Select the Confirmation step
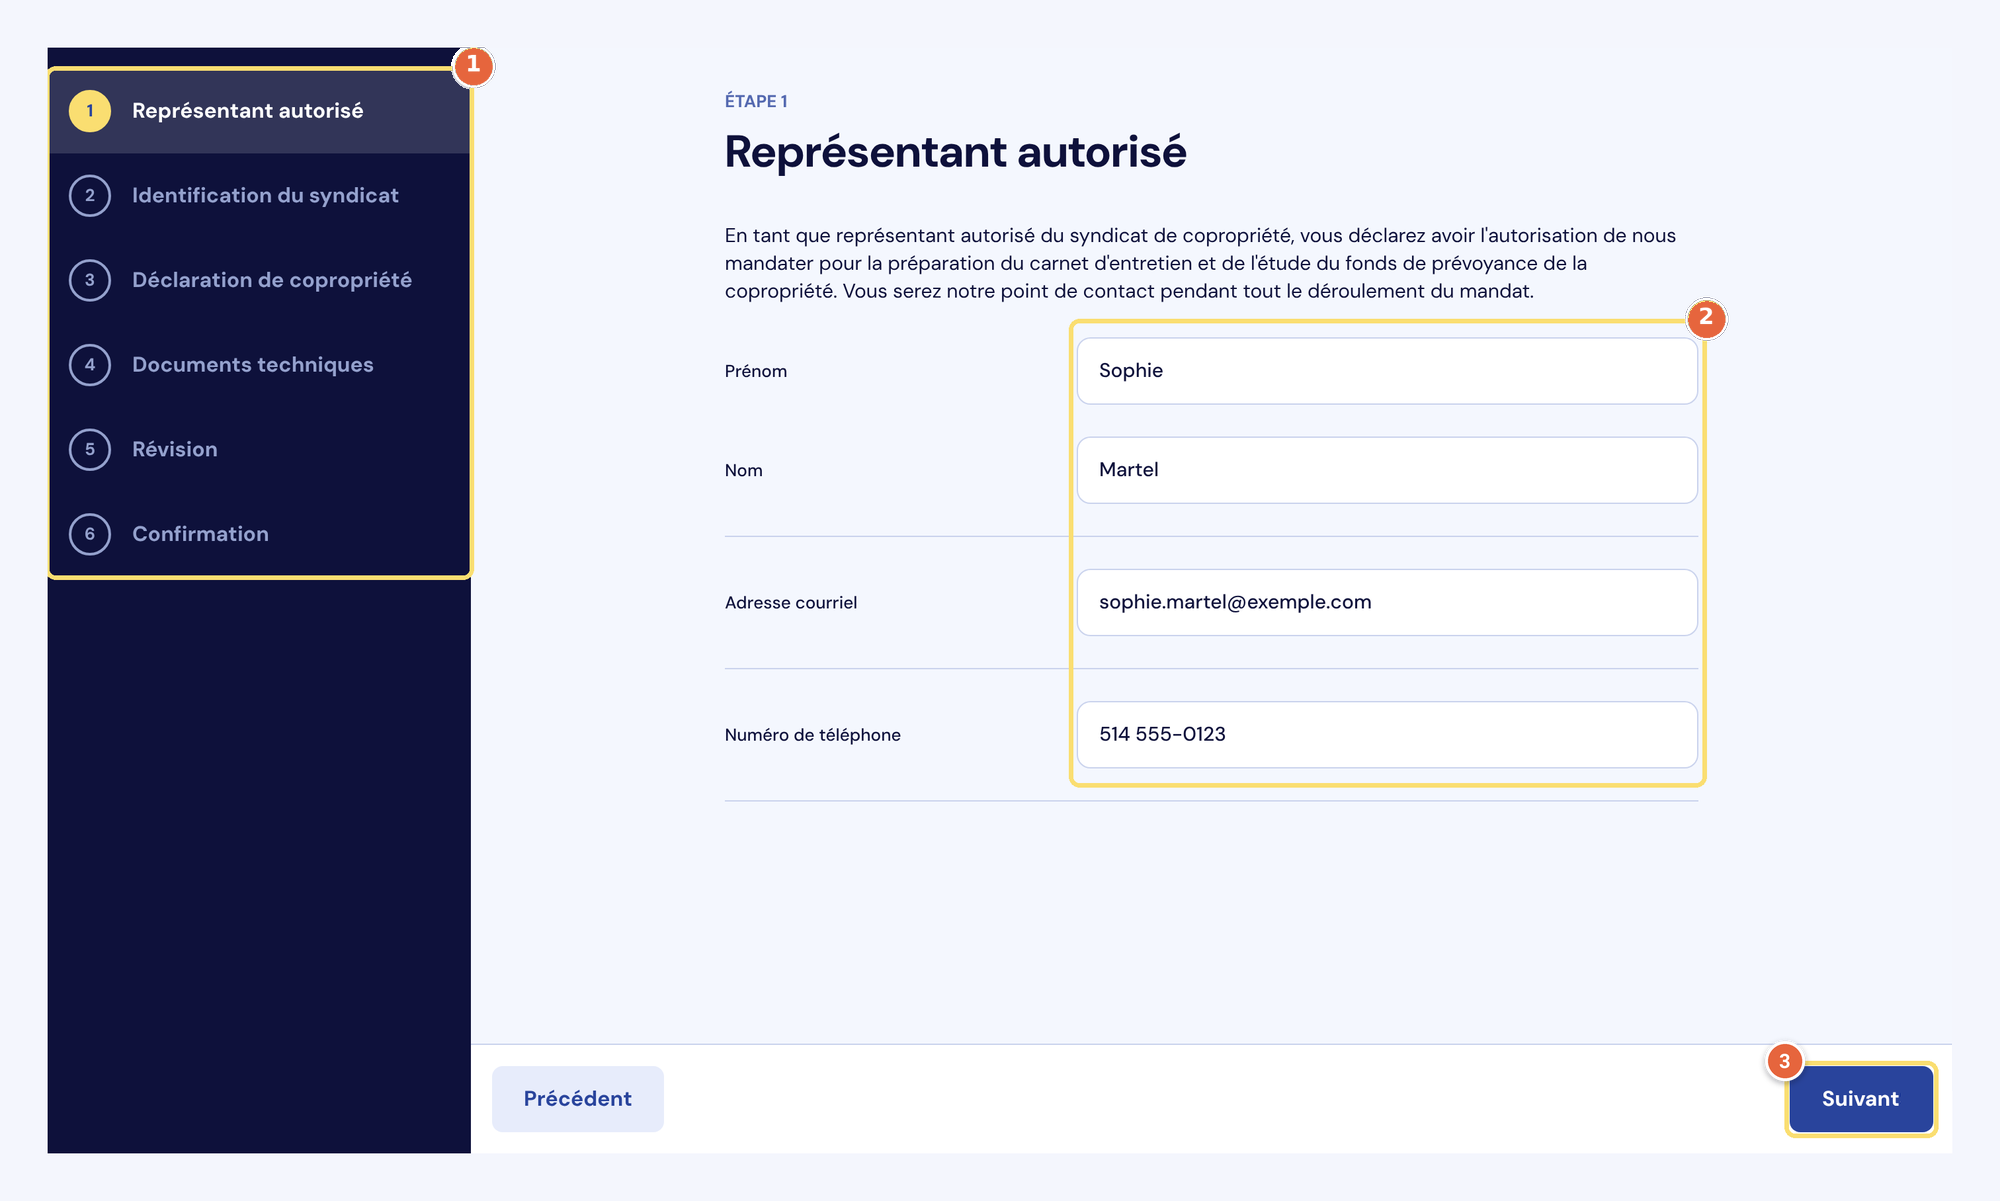Screen dimensions: 2000x1201 (200, 534)
